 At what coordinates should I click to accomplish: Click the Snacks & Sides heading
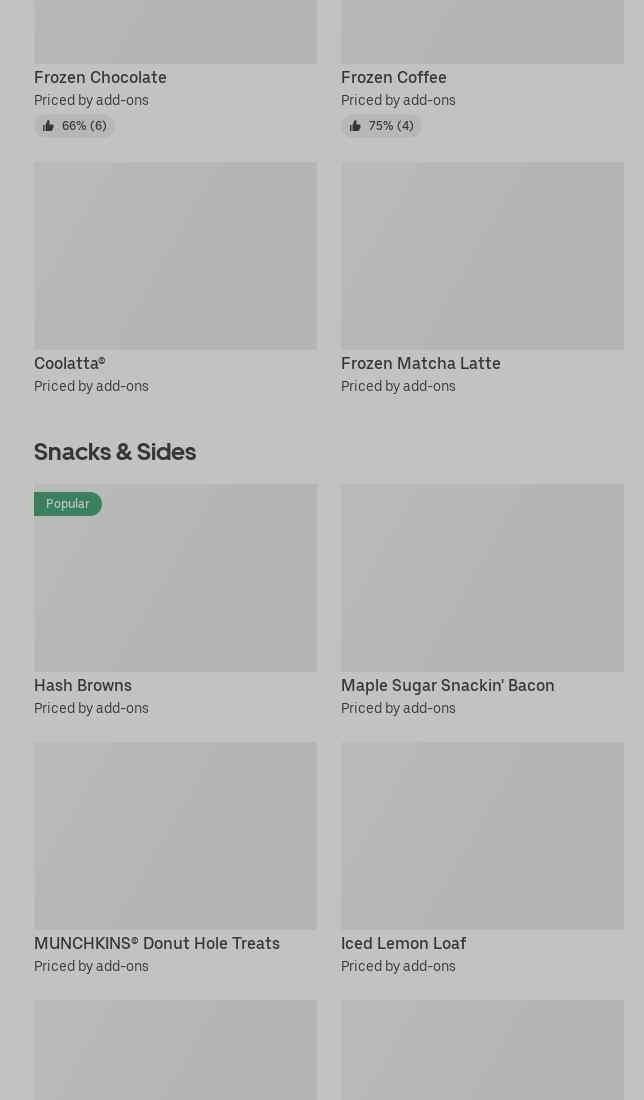click(x=115, y=452)
